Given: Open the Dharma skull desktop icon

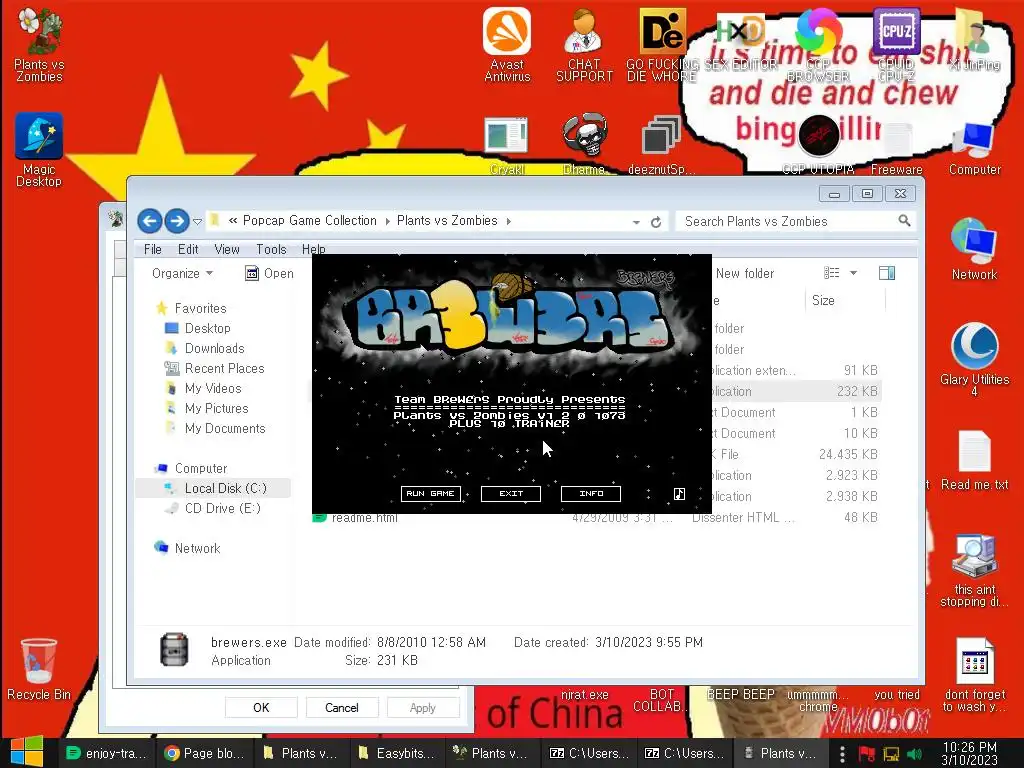Looking at the screenshot, I should pyautogui.click(x=584, y=144).
